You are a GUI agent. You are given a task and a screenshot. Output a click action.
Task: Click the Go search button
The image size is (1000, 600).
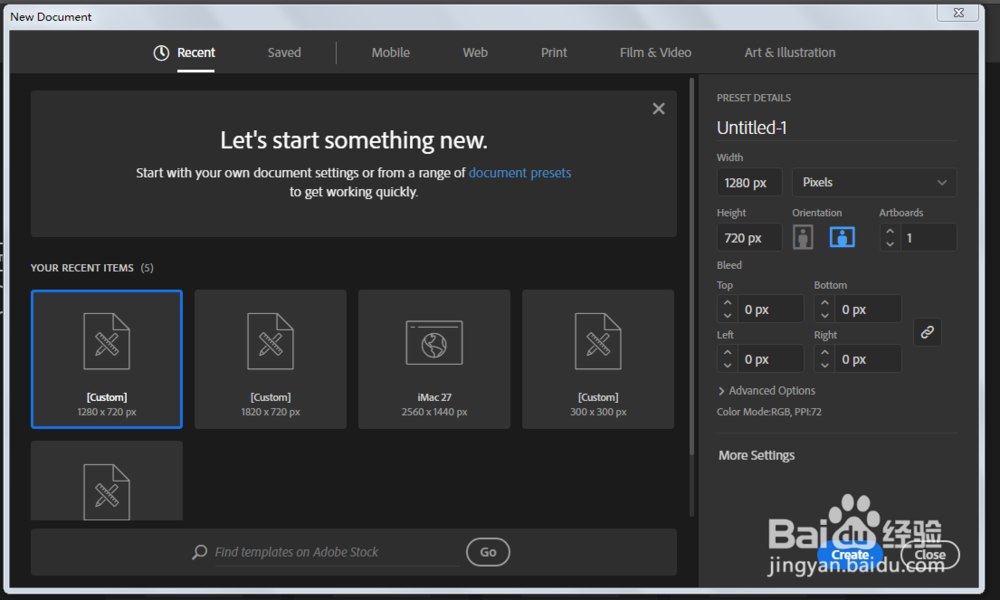tap(488, 552)
